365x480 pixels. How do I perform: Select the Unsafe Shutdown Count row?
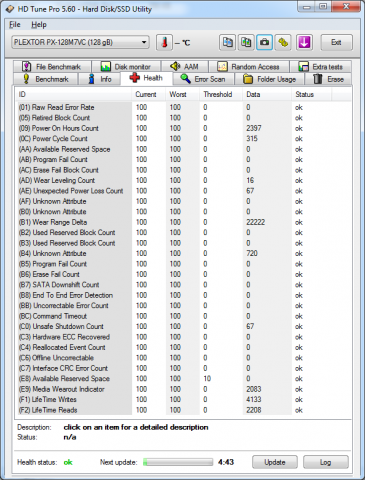tap(183, 326)
